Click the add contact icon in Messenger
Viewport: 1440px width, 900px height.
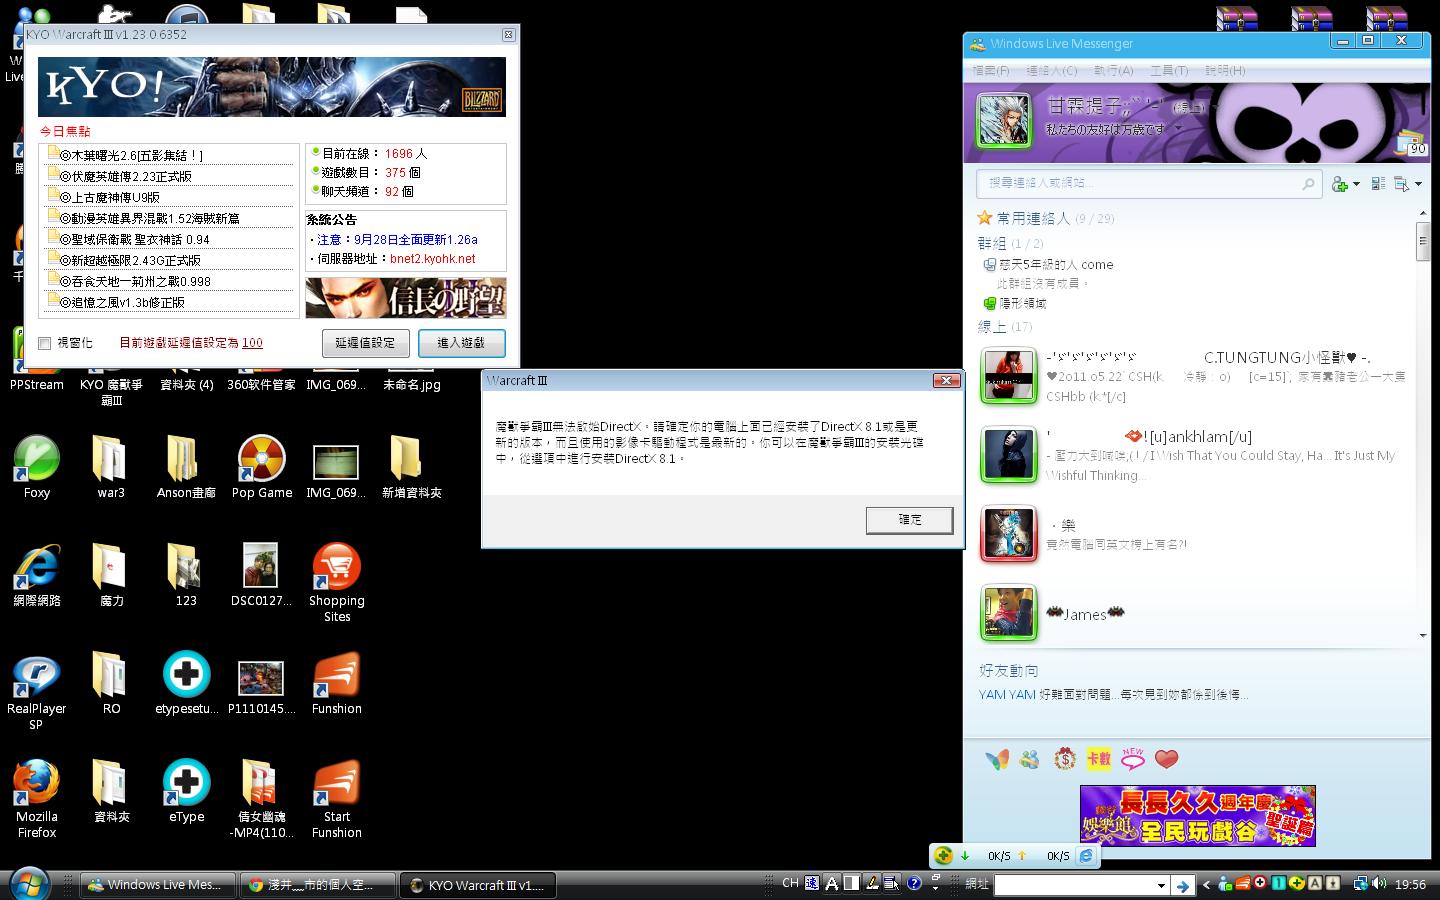pyautogui.click(x=1339, y=184)
